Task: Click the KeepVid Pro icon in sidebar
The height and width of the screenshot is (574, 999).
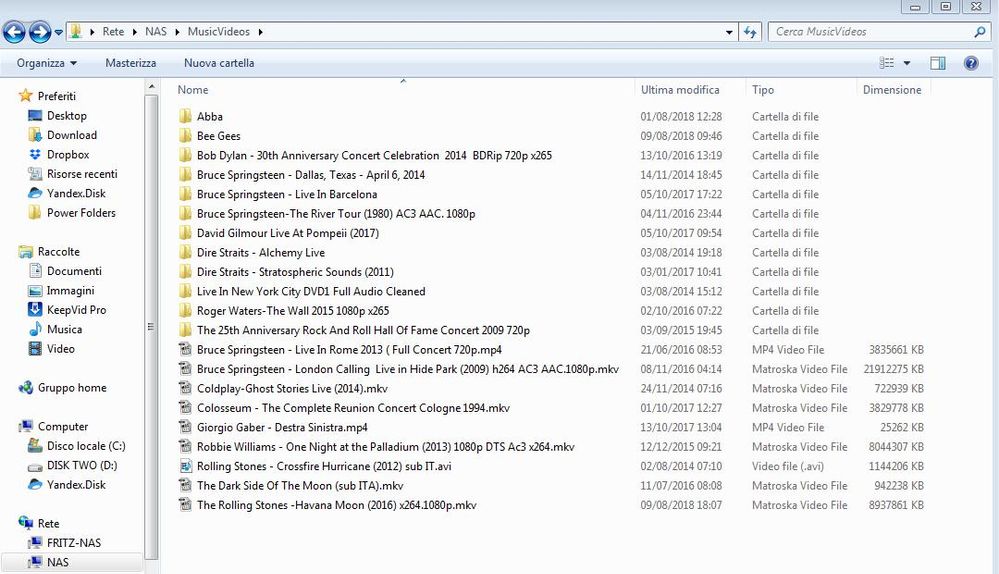Action: coord(35,310)
